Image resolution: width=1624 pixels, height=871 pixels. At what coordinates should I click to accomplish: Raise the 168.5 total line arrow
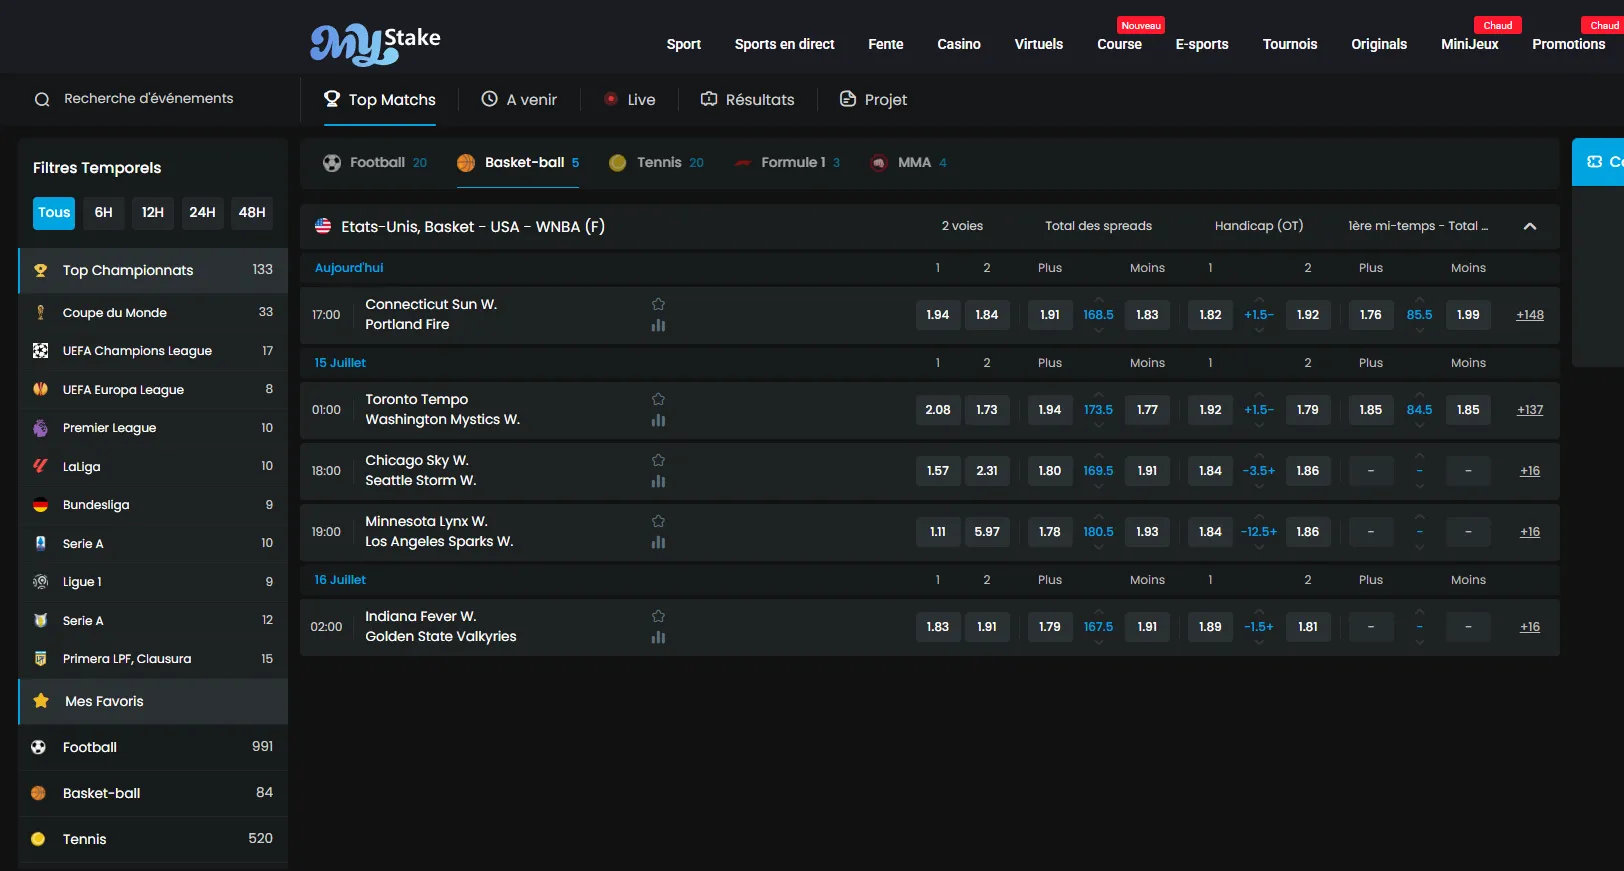[x=1098, y=299]
